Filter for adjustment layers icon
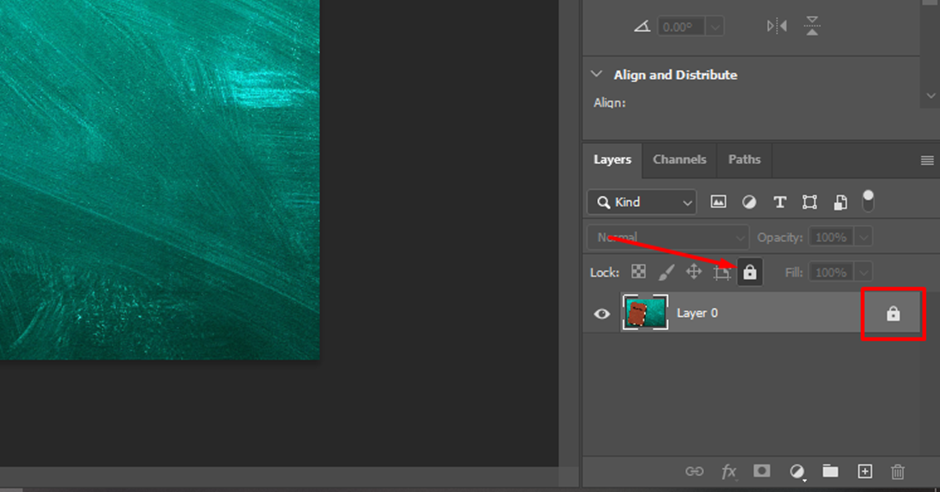940x492 pixels. 749,202
